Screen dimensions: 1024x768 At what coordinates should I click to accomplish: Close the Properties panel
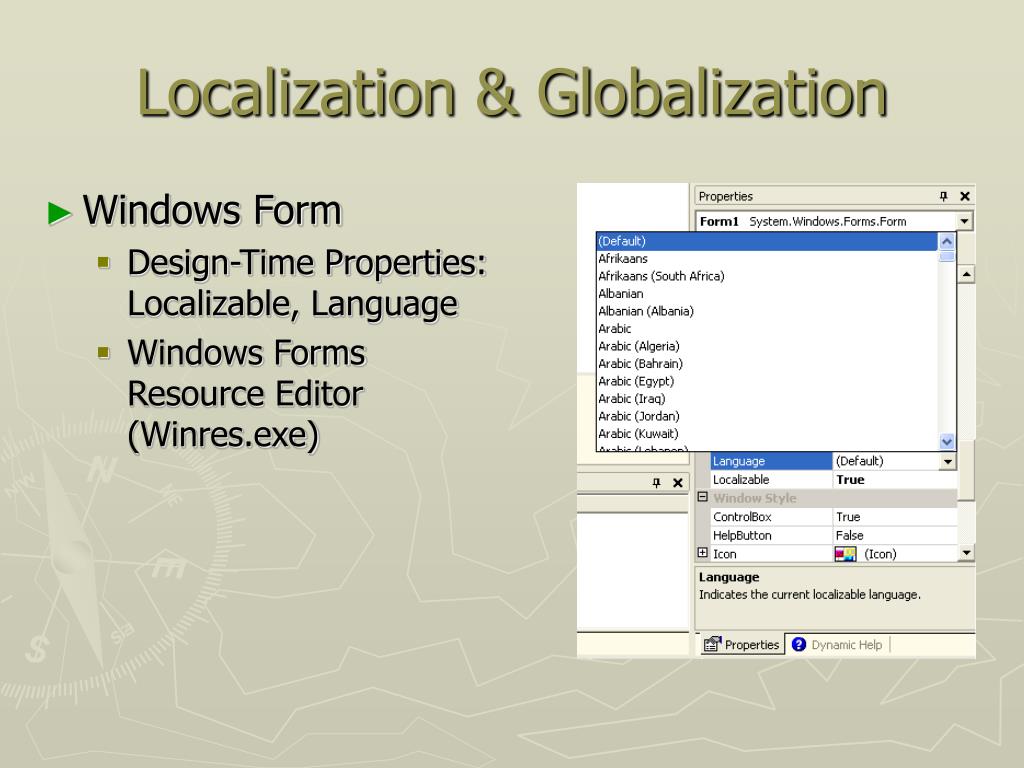pos(965,196)
